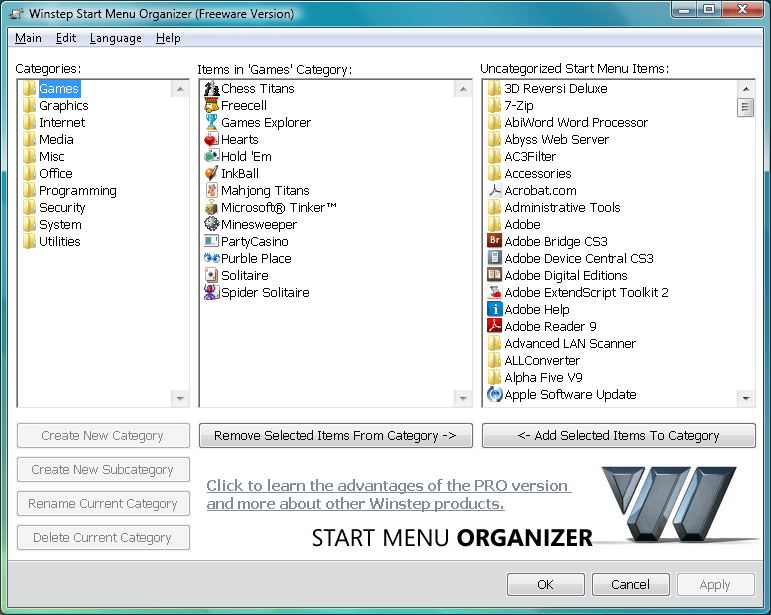Select the Security category
Viewport: 771px width, 615px height.
pyautogui.click(x=62, y=207)
